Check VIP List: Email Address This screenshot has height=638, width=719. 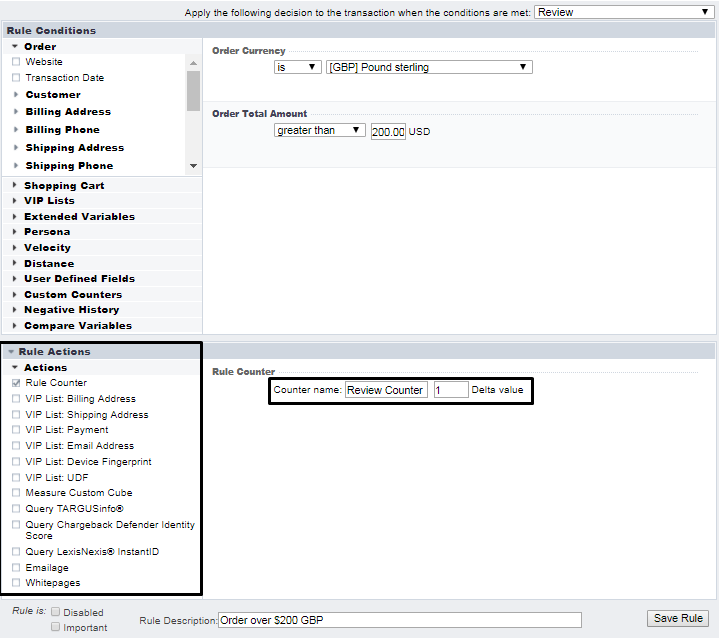[x=16, y=445]
